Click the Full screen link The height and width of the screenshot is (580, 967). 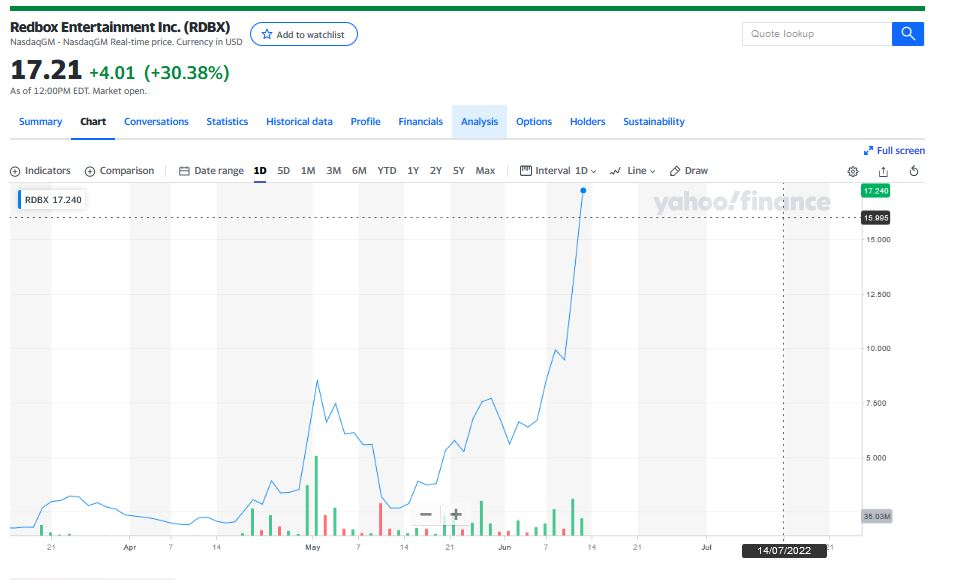[x=894, y=151]
